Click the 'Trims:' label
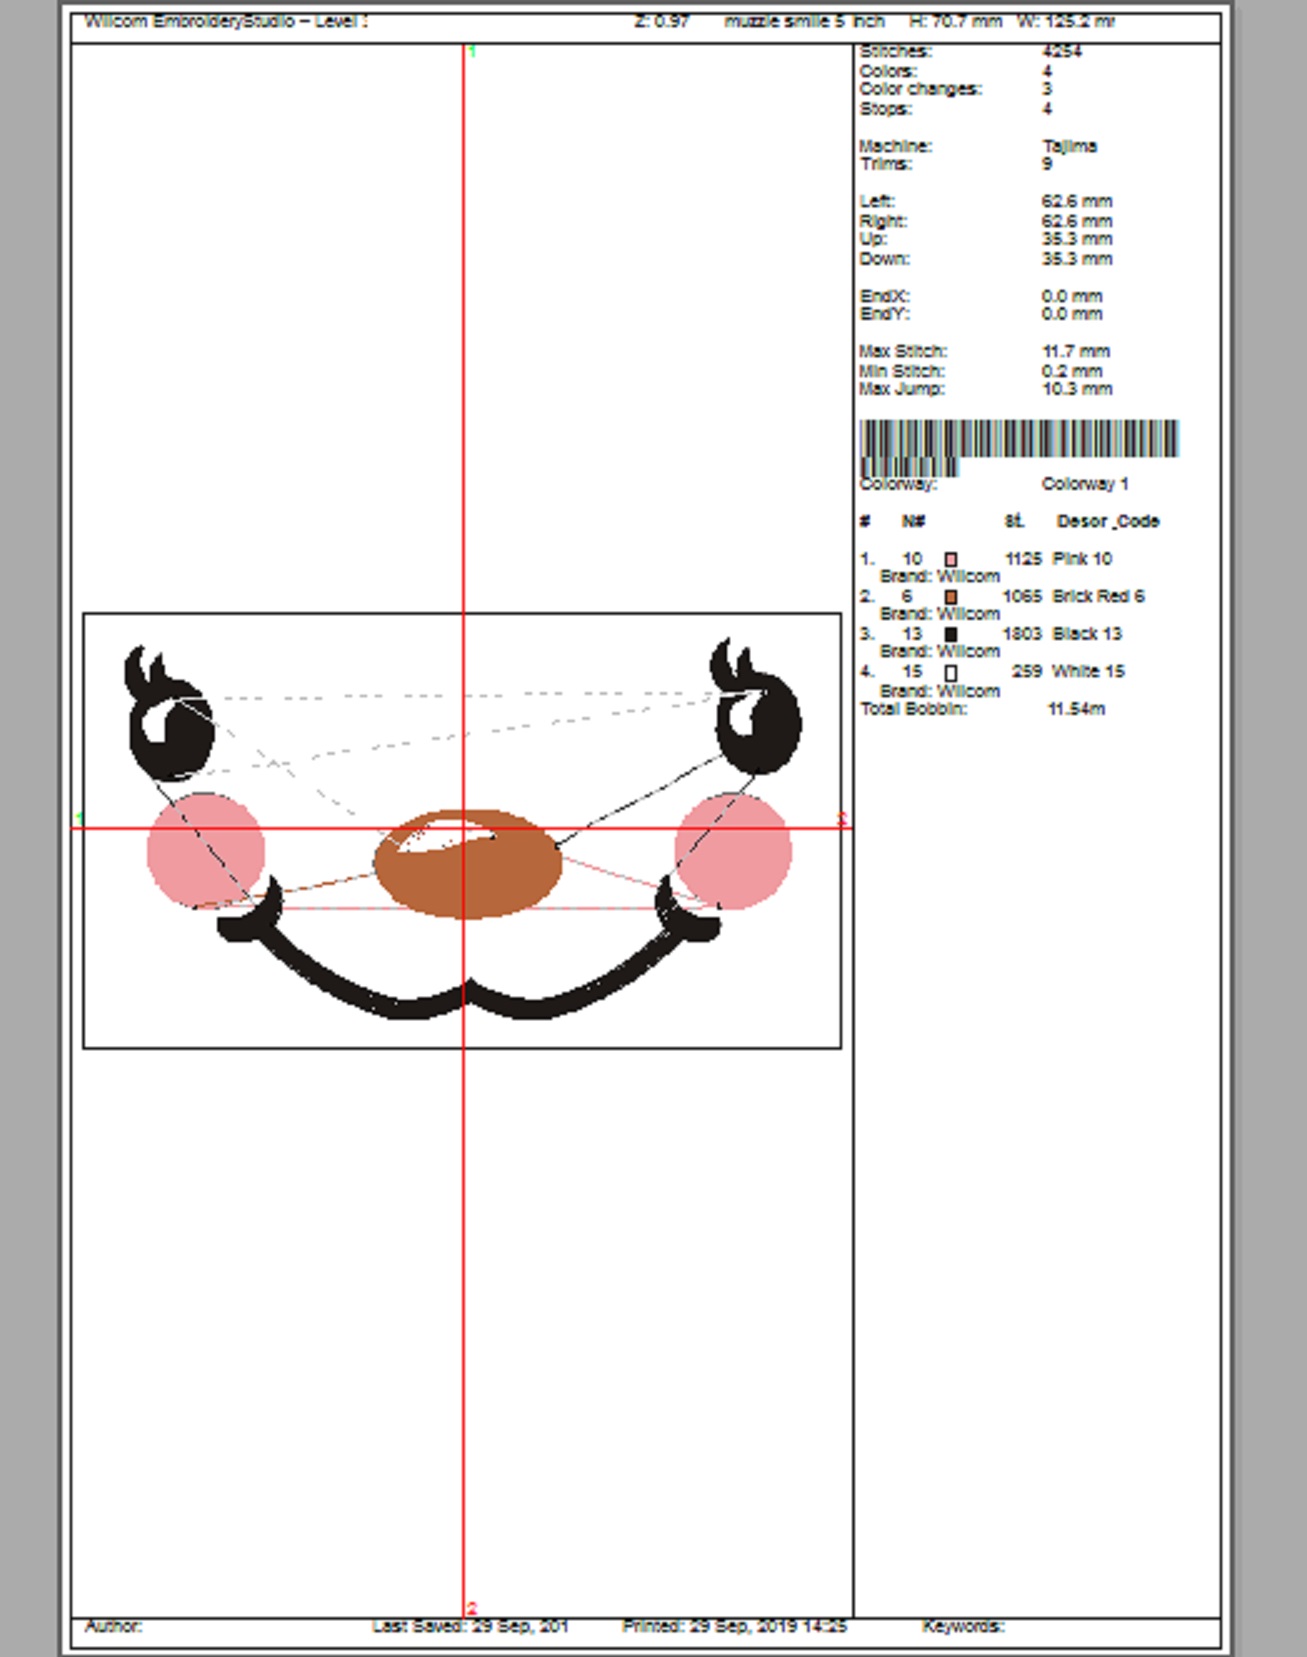Viewport: 1307px width, 1657px height. click(885, 164)
